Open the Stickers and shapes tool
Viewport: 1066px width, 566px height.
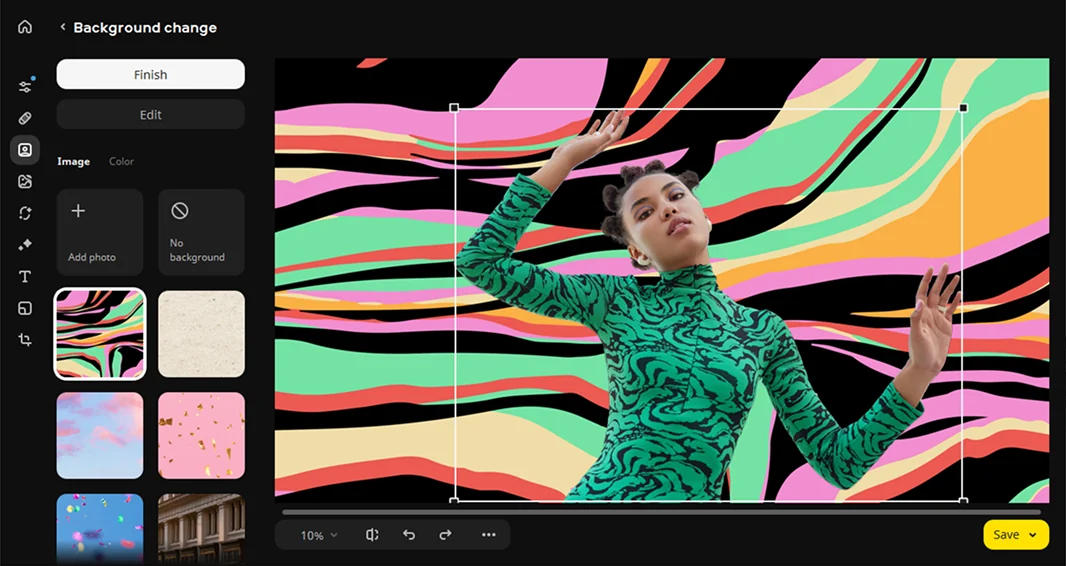25,308
